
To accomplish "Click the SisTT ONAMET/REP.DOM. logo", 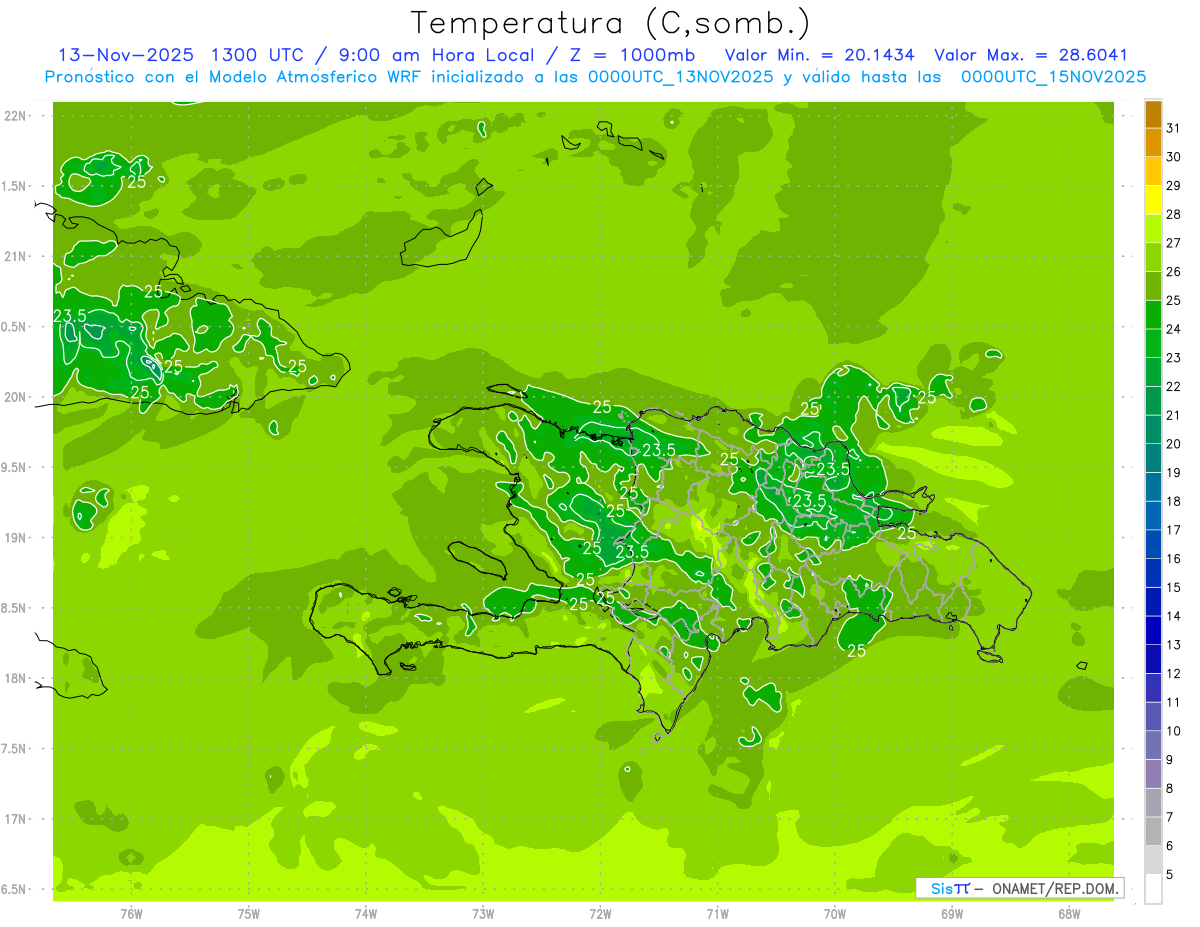I will click(1019, 888).
